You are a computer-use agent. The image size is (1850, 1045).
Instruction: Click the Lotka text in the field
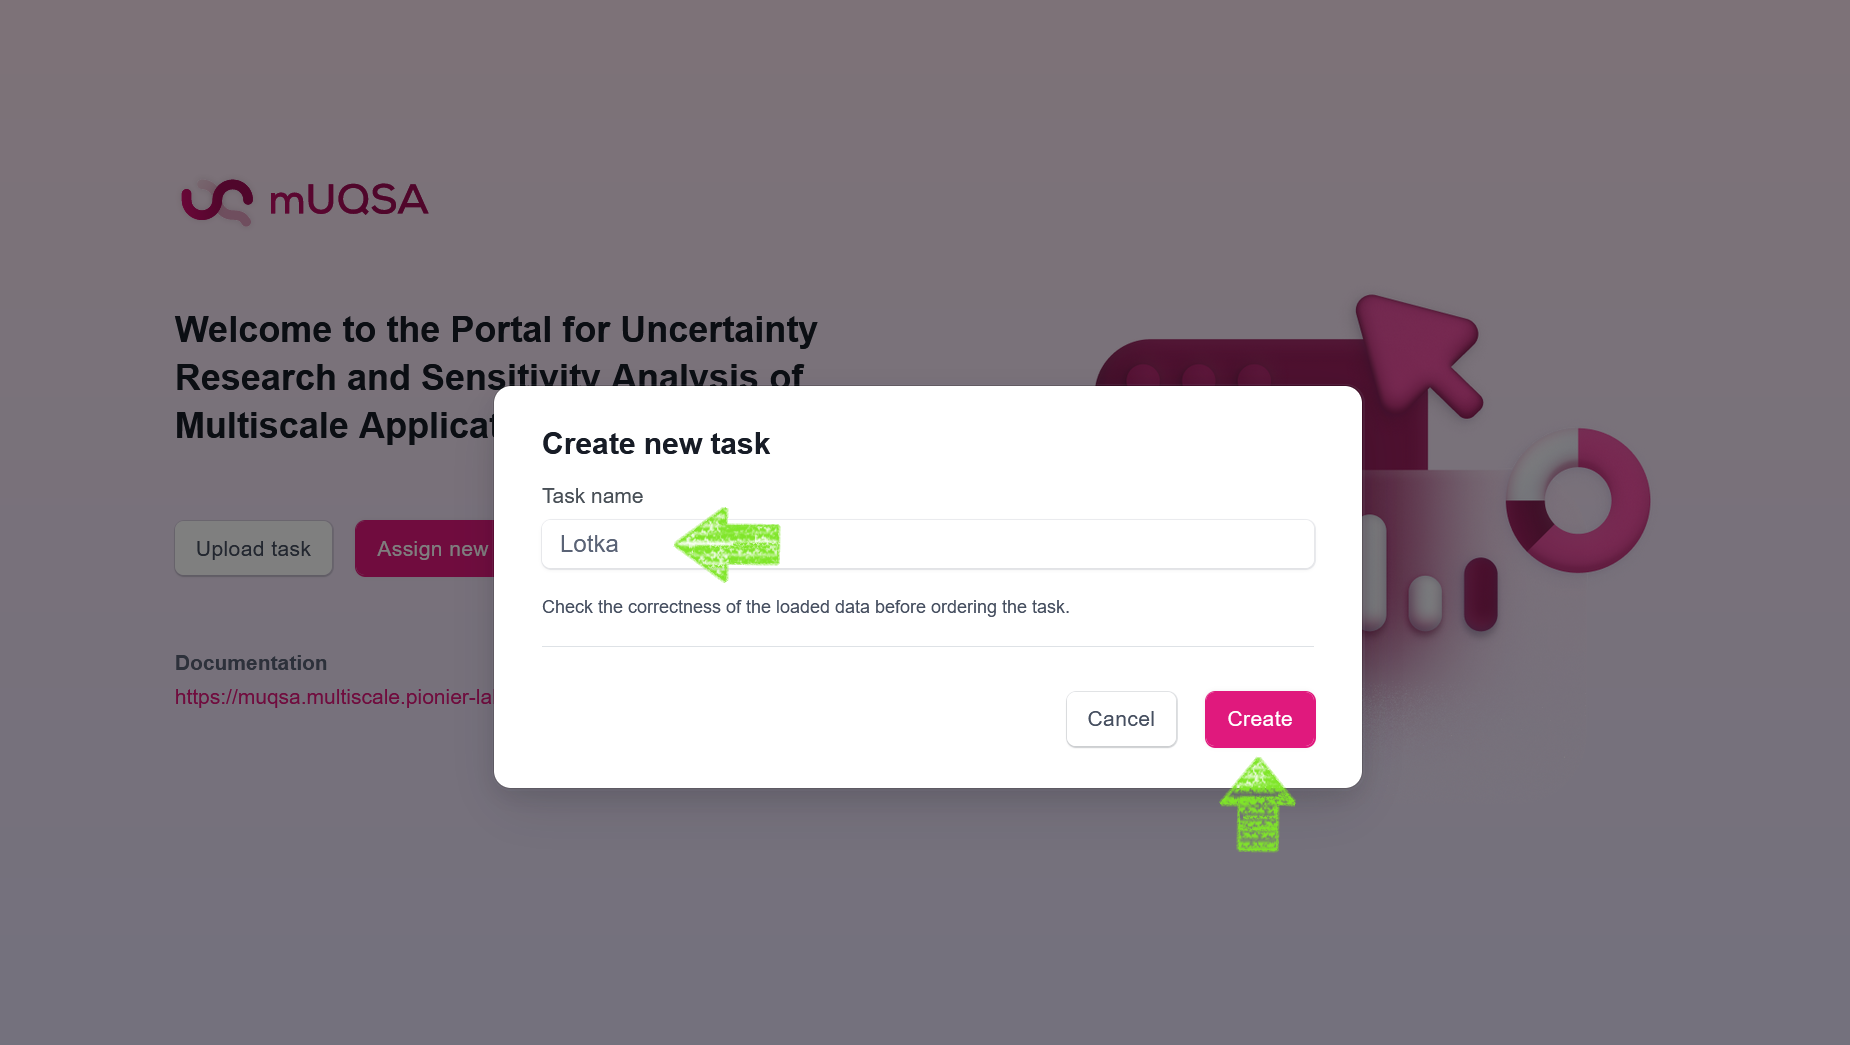coord(589,544)
